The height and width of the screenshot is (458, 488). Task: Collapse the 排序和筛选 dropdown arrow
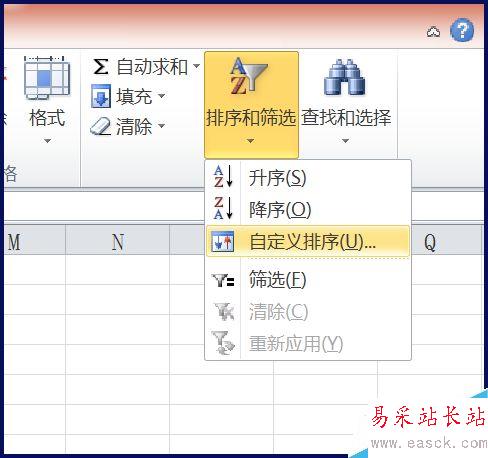pyautogui.click(x=250, y=141)
